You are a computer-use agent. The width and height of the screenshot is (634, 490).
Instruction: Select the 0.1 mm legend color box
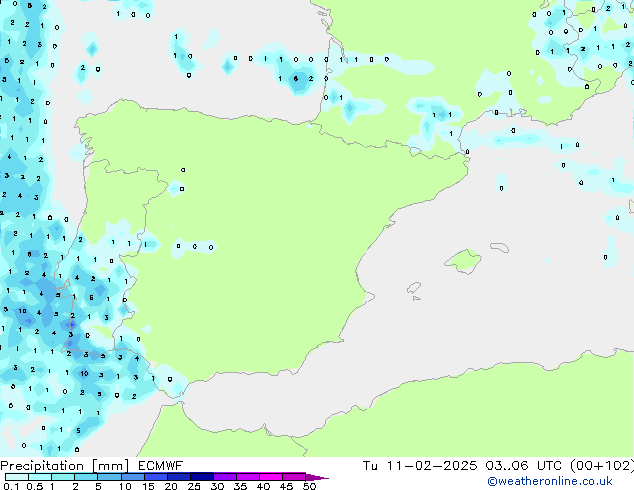click(x=17, y=477)
